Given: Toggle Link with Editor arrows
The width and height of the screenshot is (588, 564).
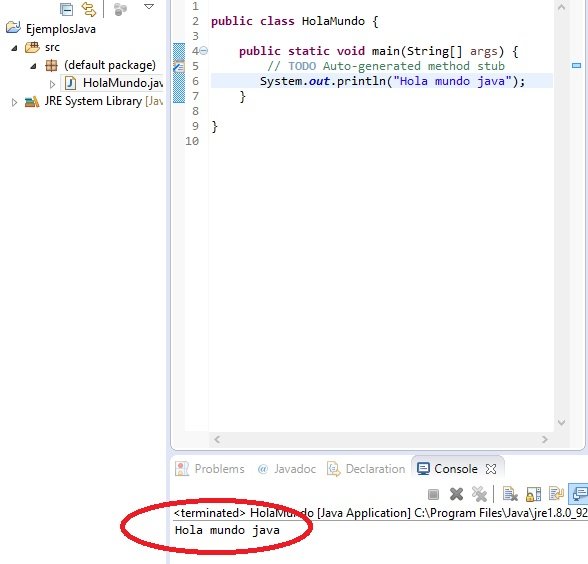Looking at the screenshot, I should 89,9.
